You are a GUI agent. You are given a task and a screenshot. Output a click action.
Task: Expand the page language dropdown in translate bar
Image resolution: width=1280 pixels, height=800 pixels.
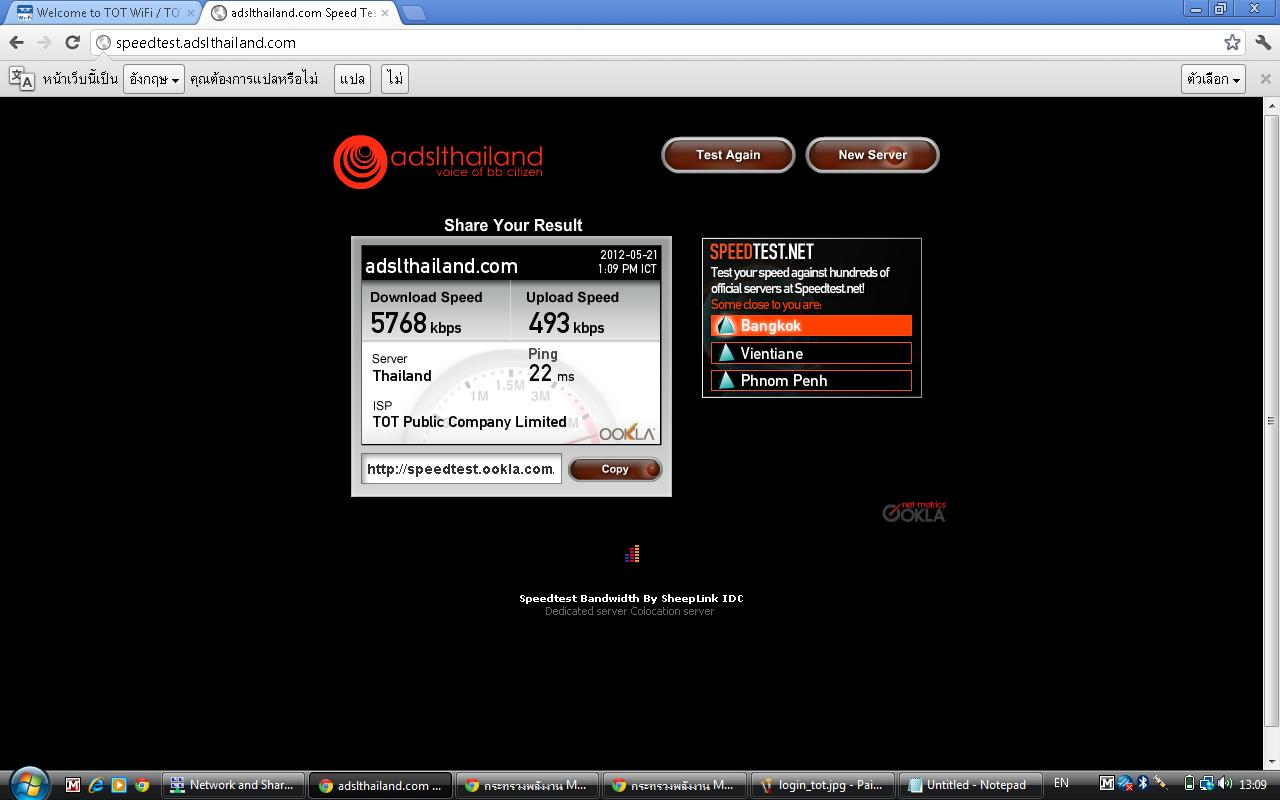pos(154,79)
